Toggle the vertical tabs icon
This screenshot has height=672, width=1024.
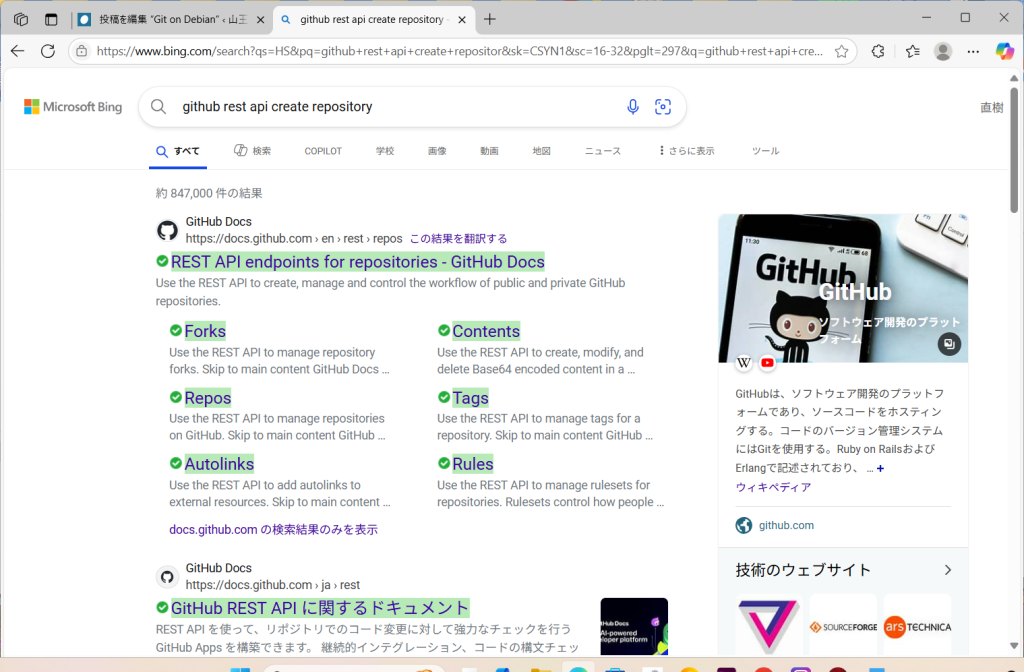[x=51, y=20]
